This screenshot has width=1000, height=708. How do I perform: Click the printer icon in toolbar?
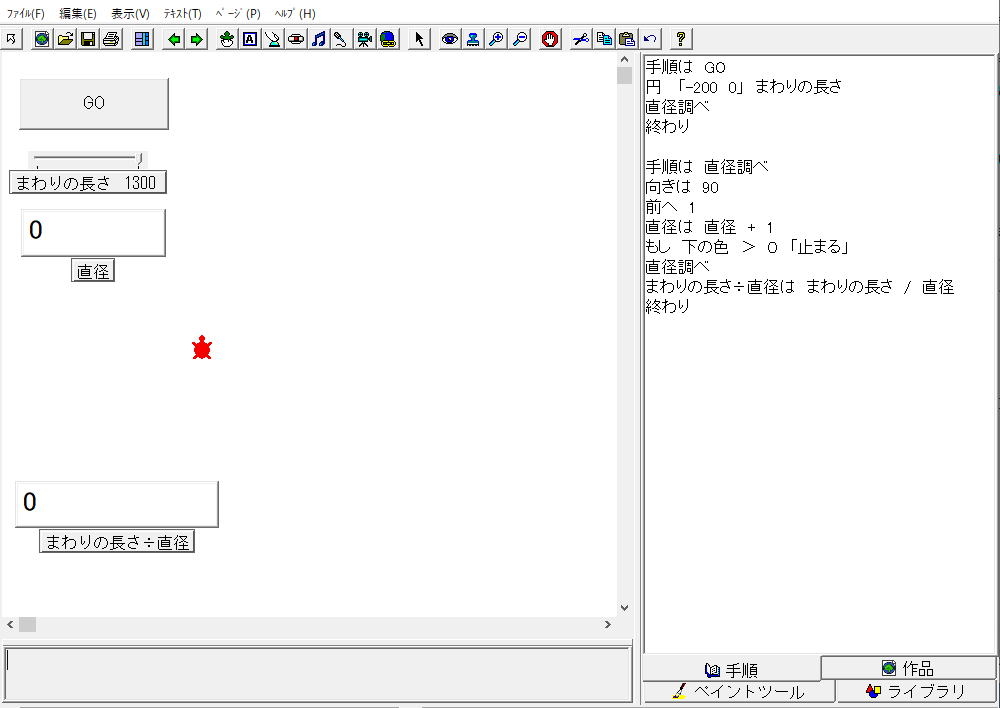110,39
